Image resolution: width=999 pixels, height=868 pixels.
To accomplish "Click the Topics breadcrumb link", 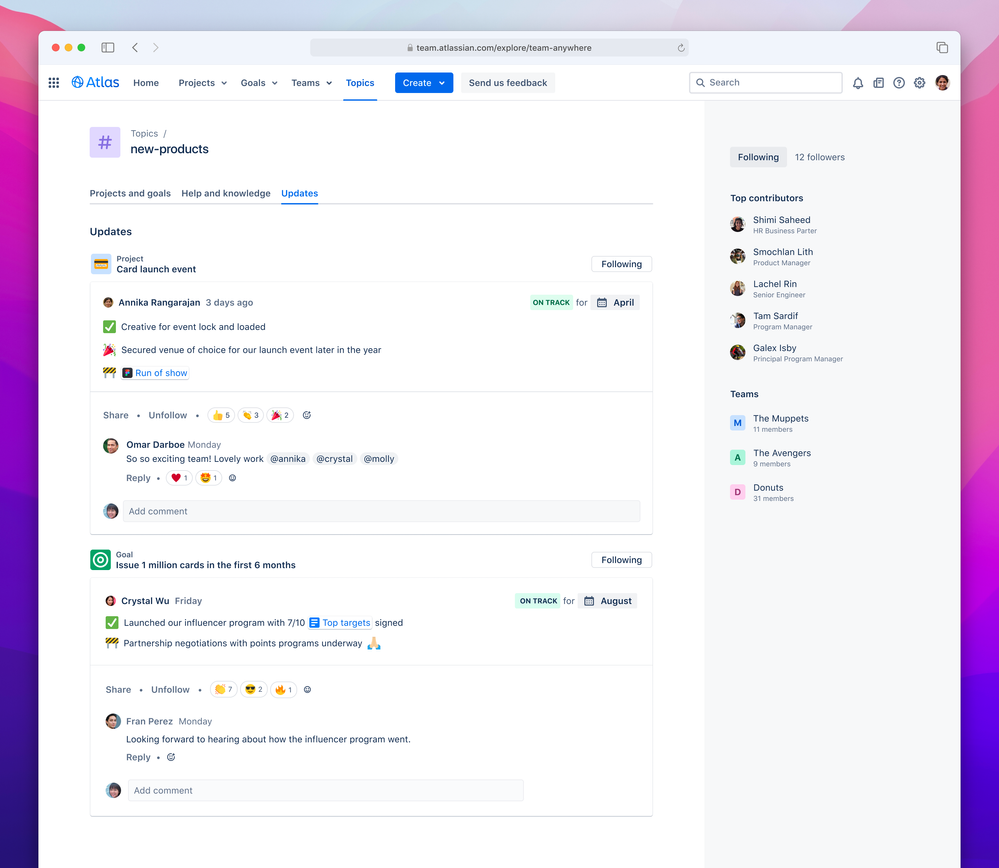I will (x=144, y=133).
